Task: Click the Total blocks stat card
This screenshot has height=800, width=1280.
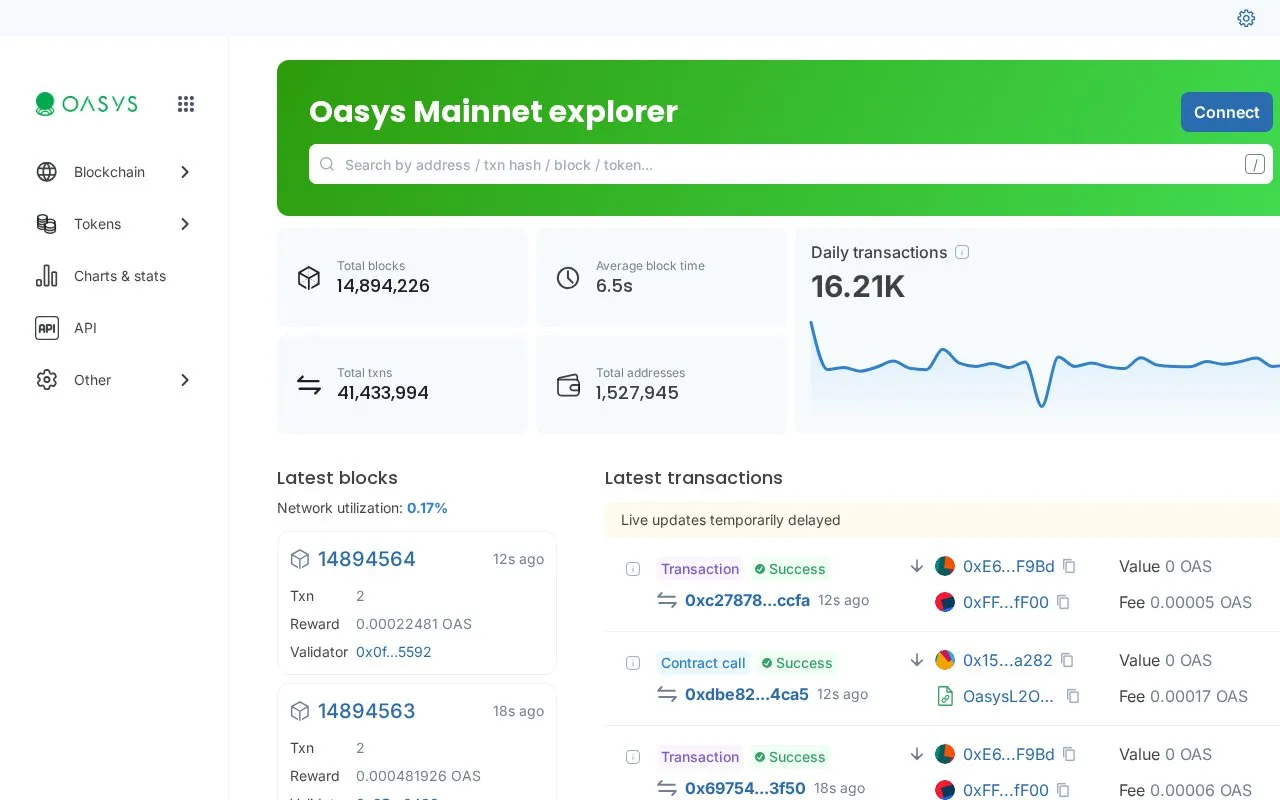Action: 402,277
